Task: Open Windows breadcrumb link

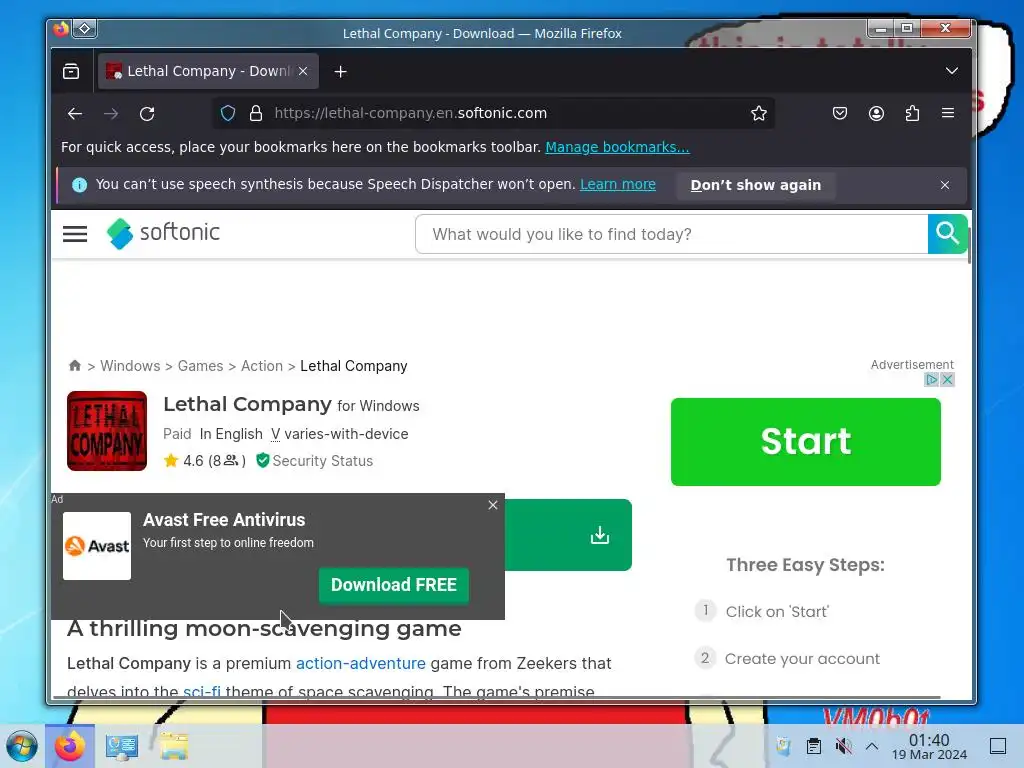Action: point(130,366)
